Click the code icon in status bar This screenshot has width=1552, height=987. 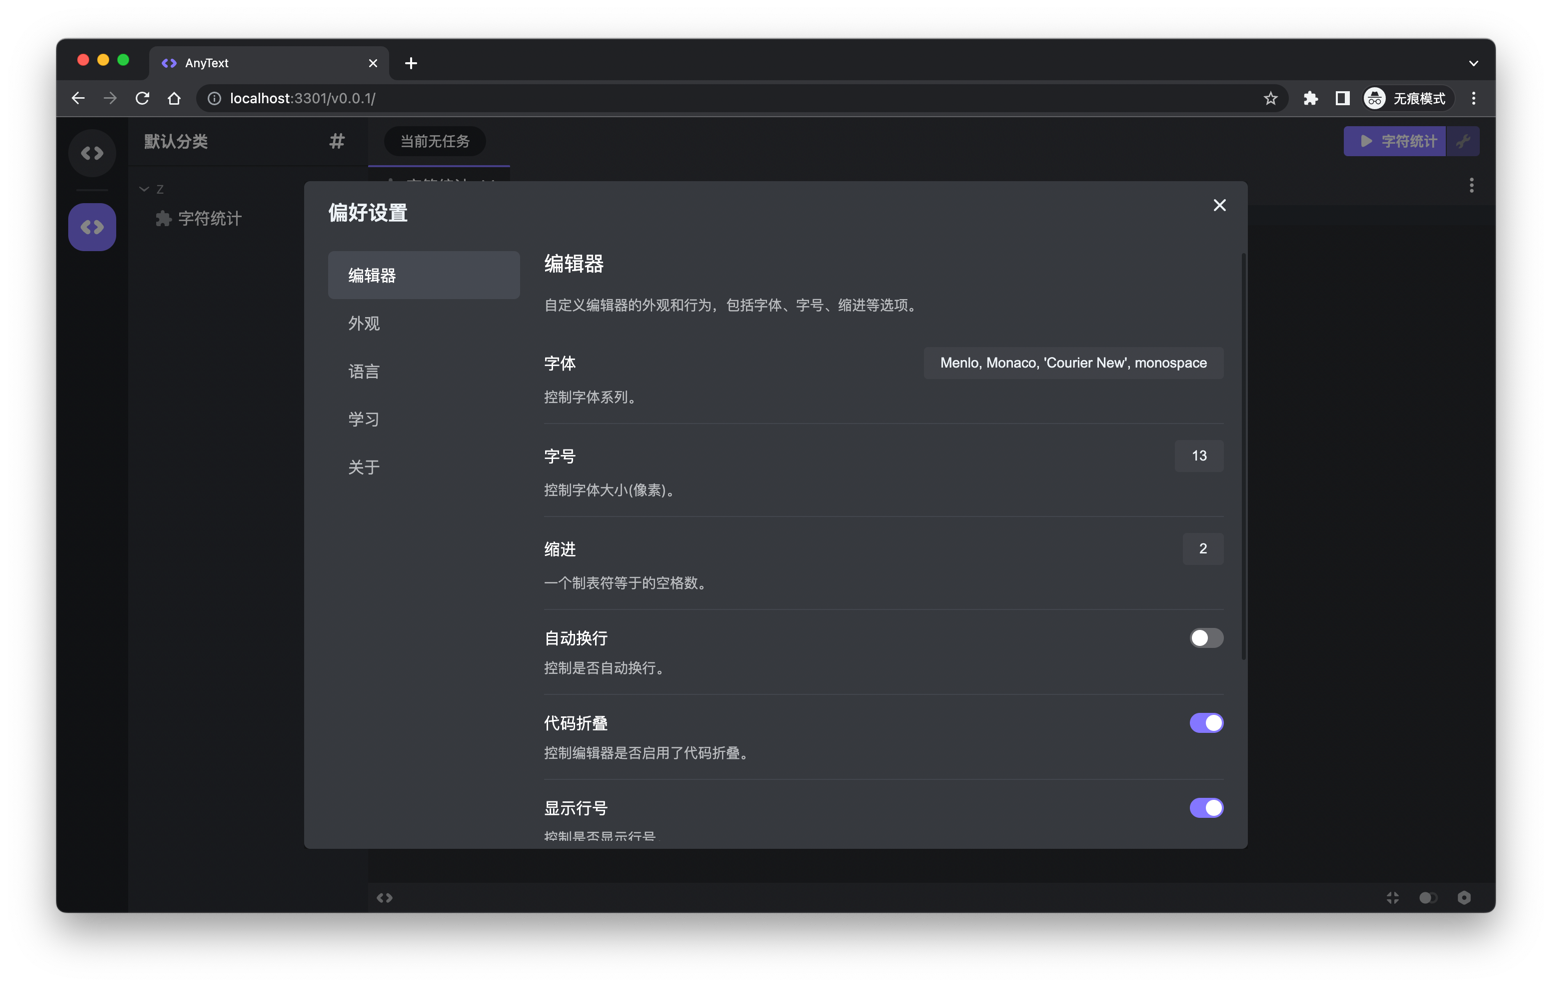pyautogui.click(x=384, y=898)
